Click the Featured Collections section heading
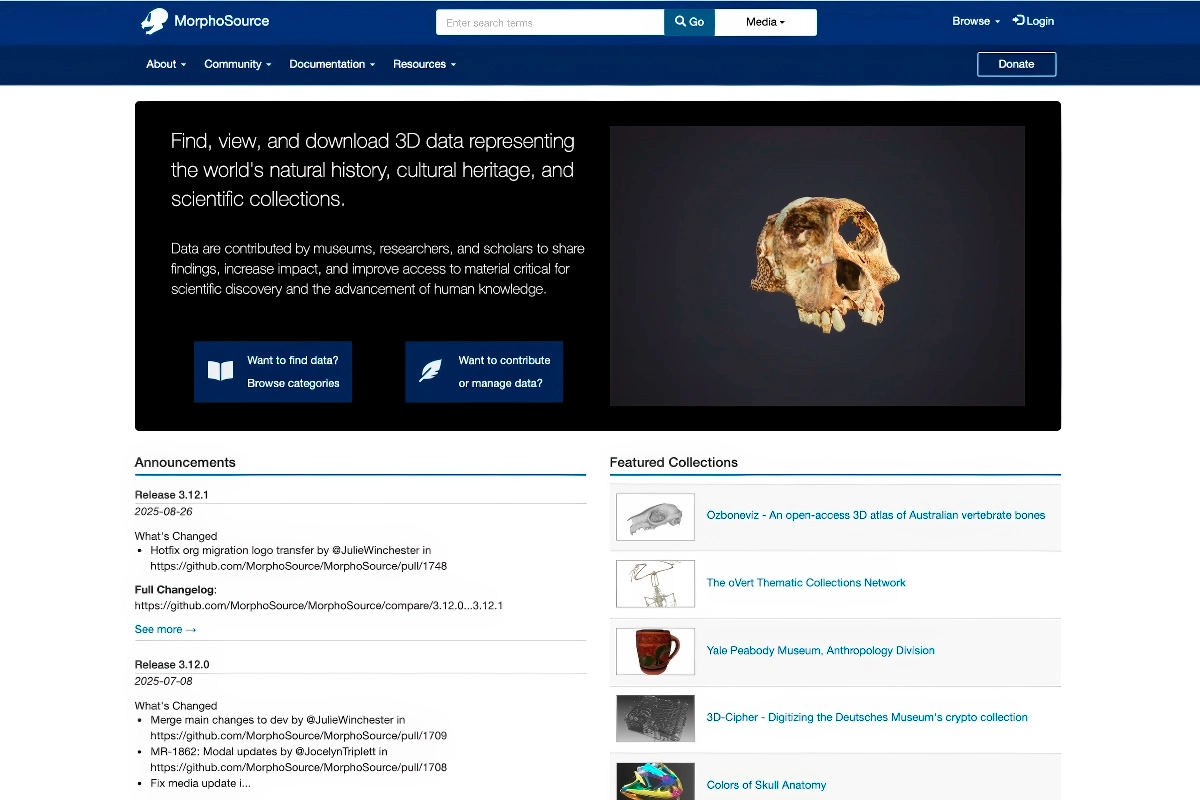1200x800 pixels. pos(674,463)
